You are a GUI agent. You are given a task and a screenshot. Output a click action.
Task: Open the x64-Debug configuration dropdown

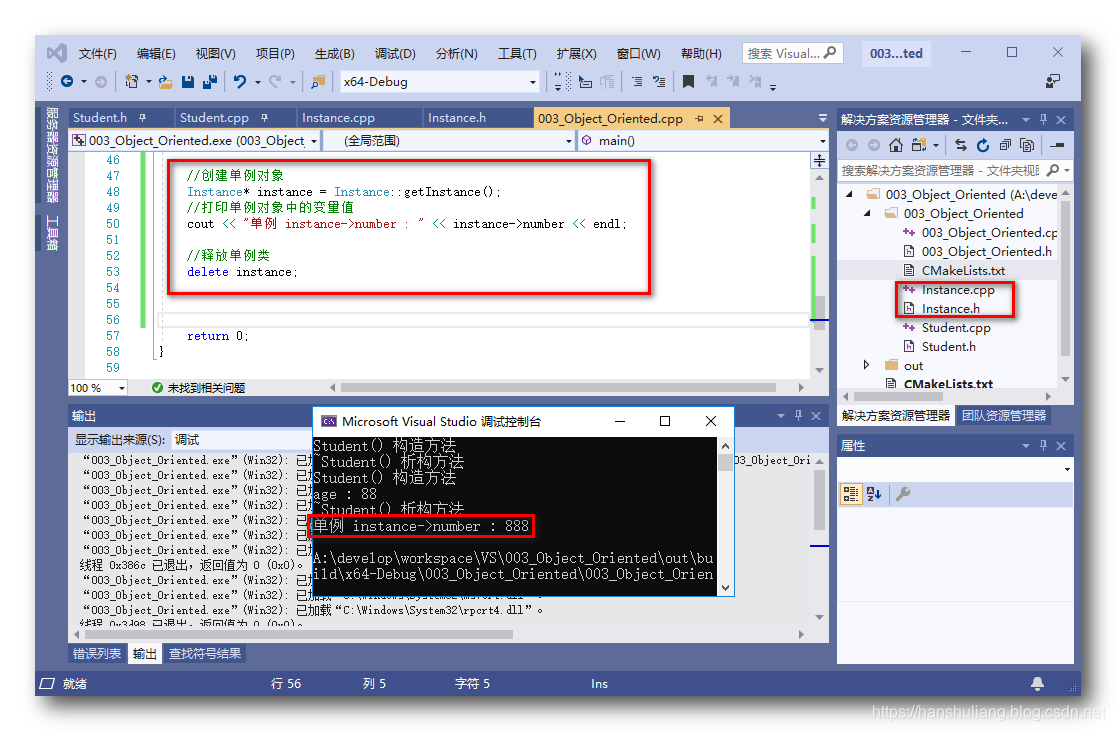coord(532,82)
